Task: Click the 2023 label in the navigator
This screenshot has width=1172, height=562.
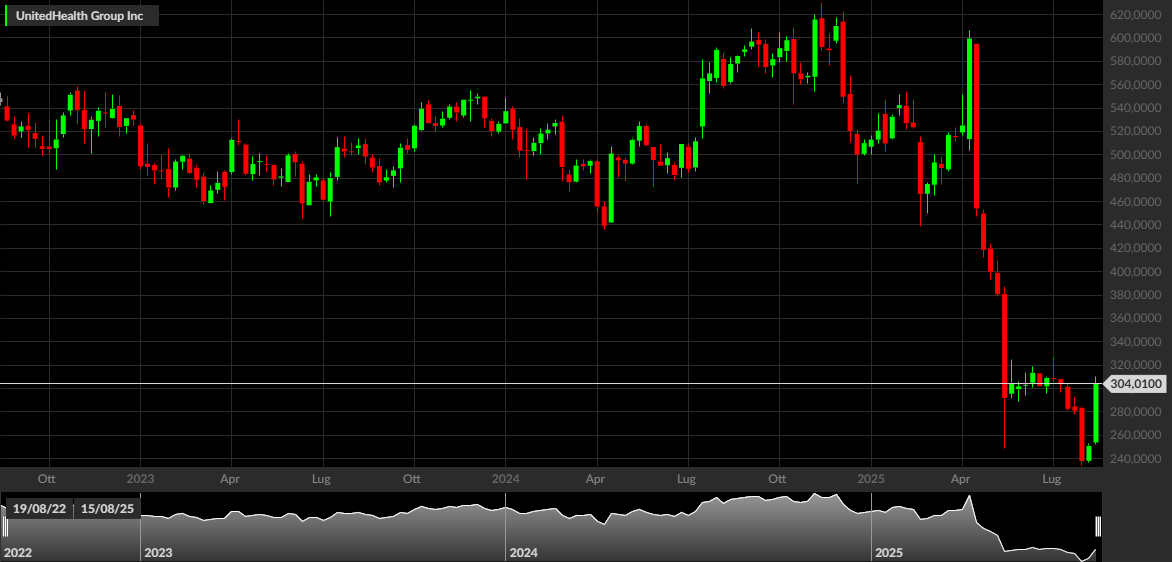Action: [158, 553]
